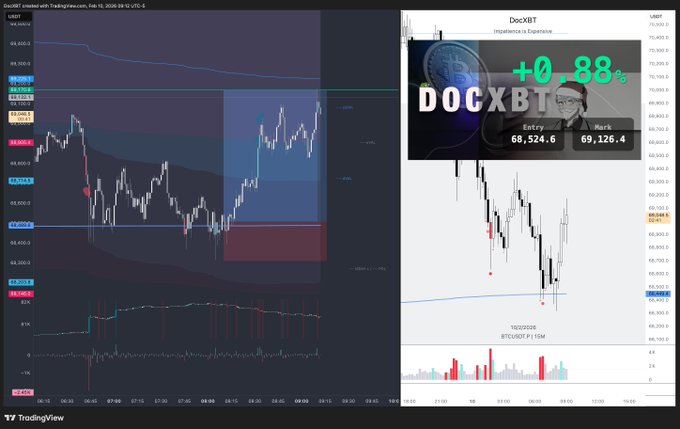Select the blue 68,714.3 price label
This screenshot has width=680, height=429.
[21, 180]
